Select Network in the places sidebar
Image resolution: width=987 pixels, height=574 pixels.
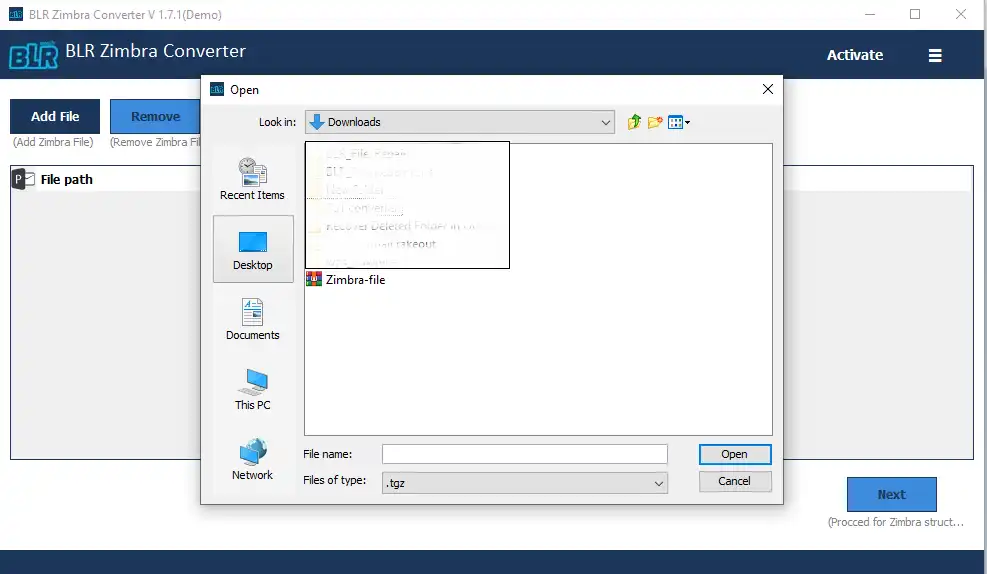click(252, 459)
